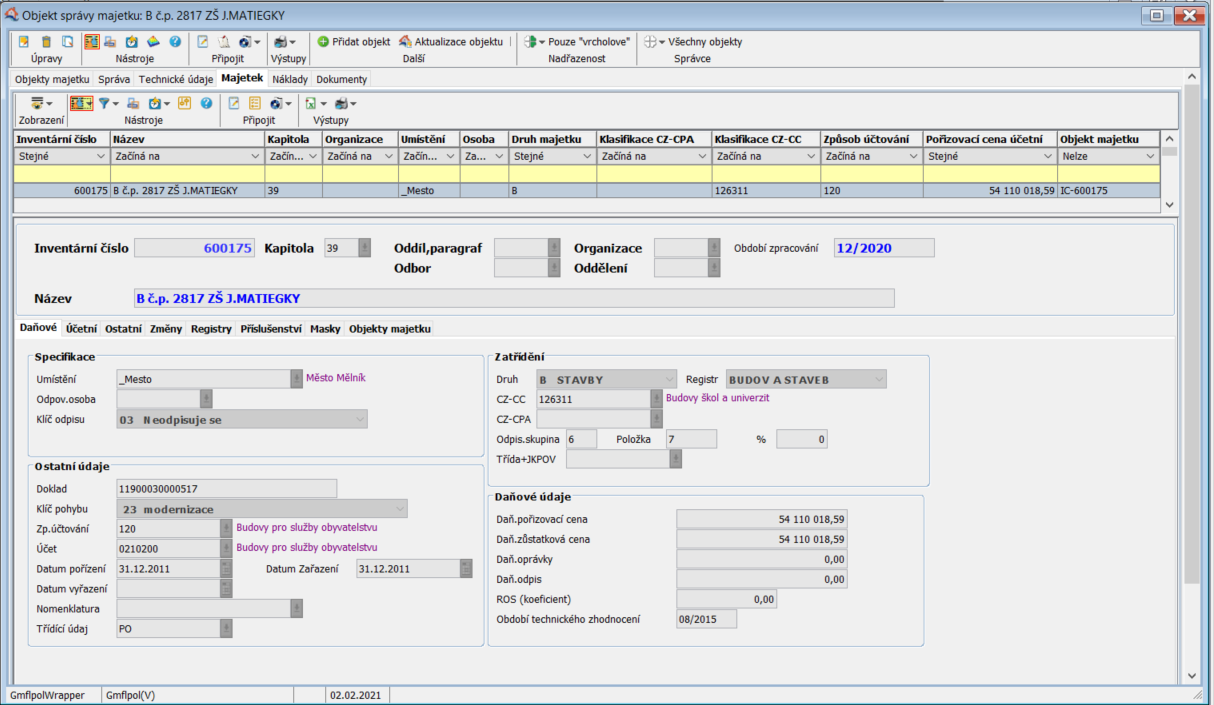Image resolution: width=1214 pixels, height=705 pixels.
Task: Switch to the Technické údaje tab
Action: click(x=175, y=79)
